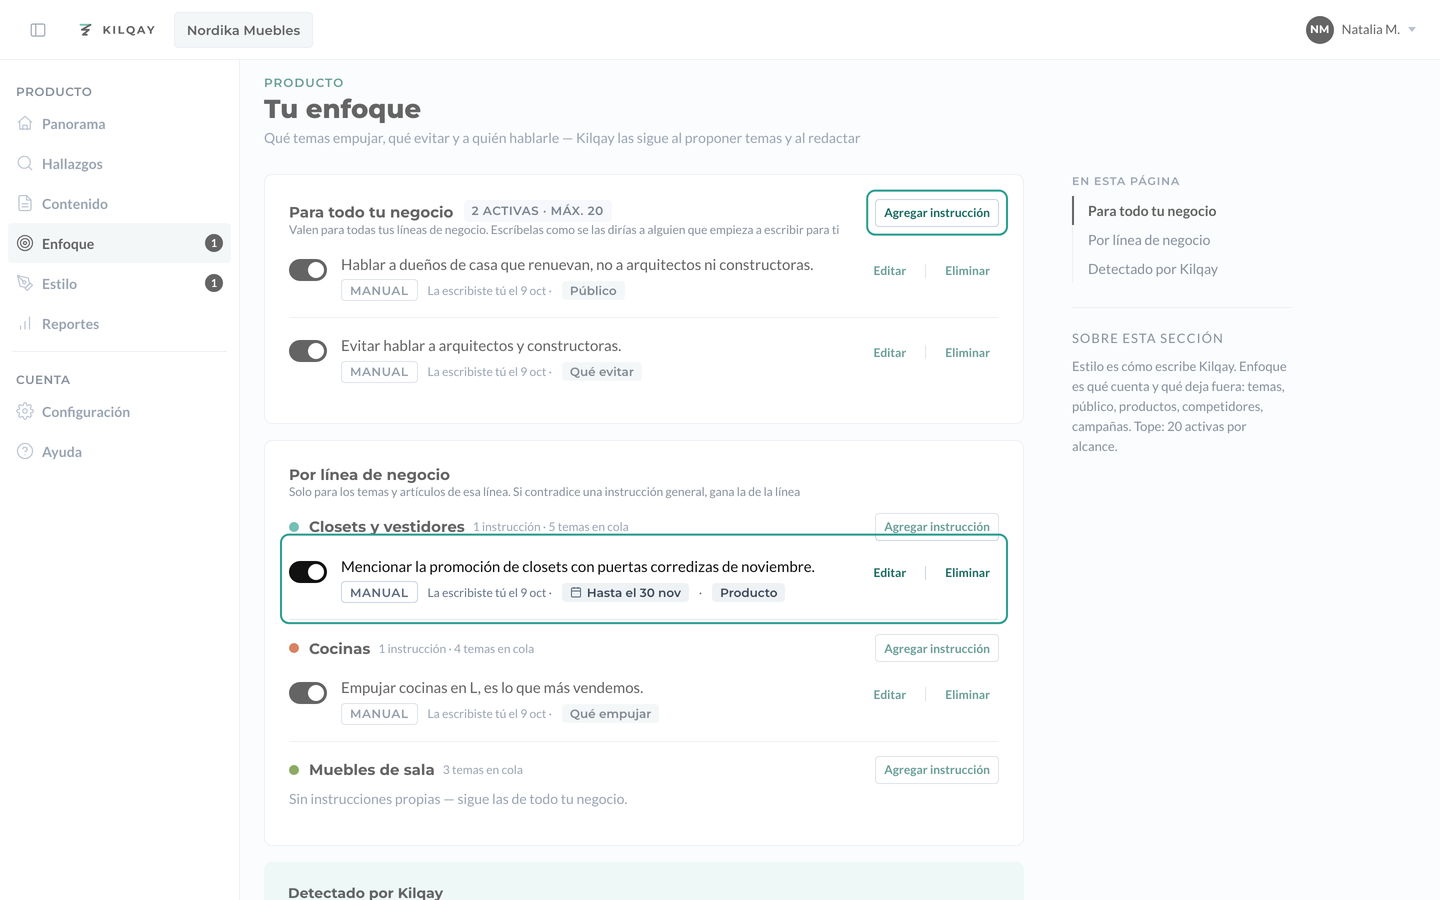Viewport: 1440px width, 900px height.
Task: Open Hallazgos via its magnifier icon
Action: tap(25, 163)
